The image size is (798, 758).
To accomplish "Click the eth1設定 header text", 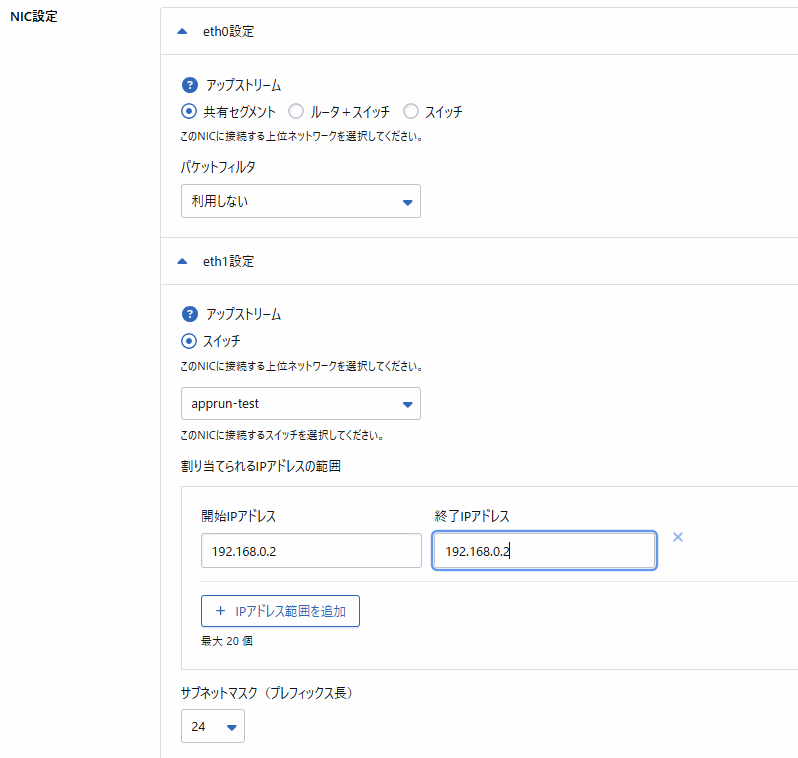I will click(x=229, y=262).
